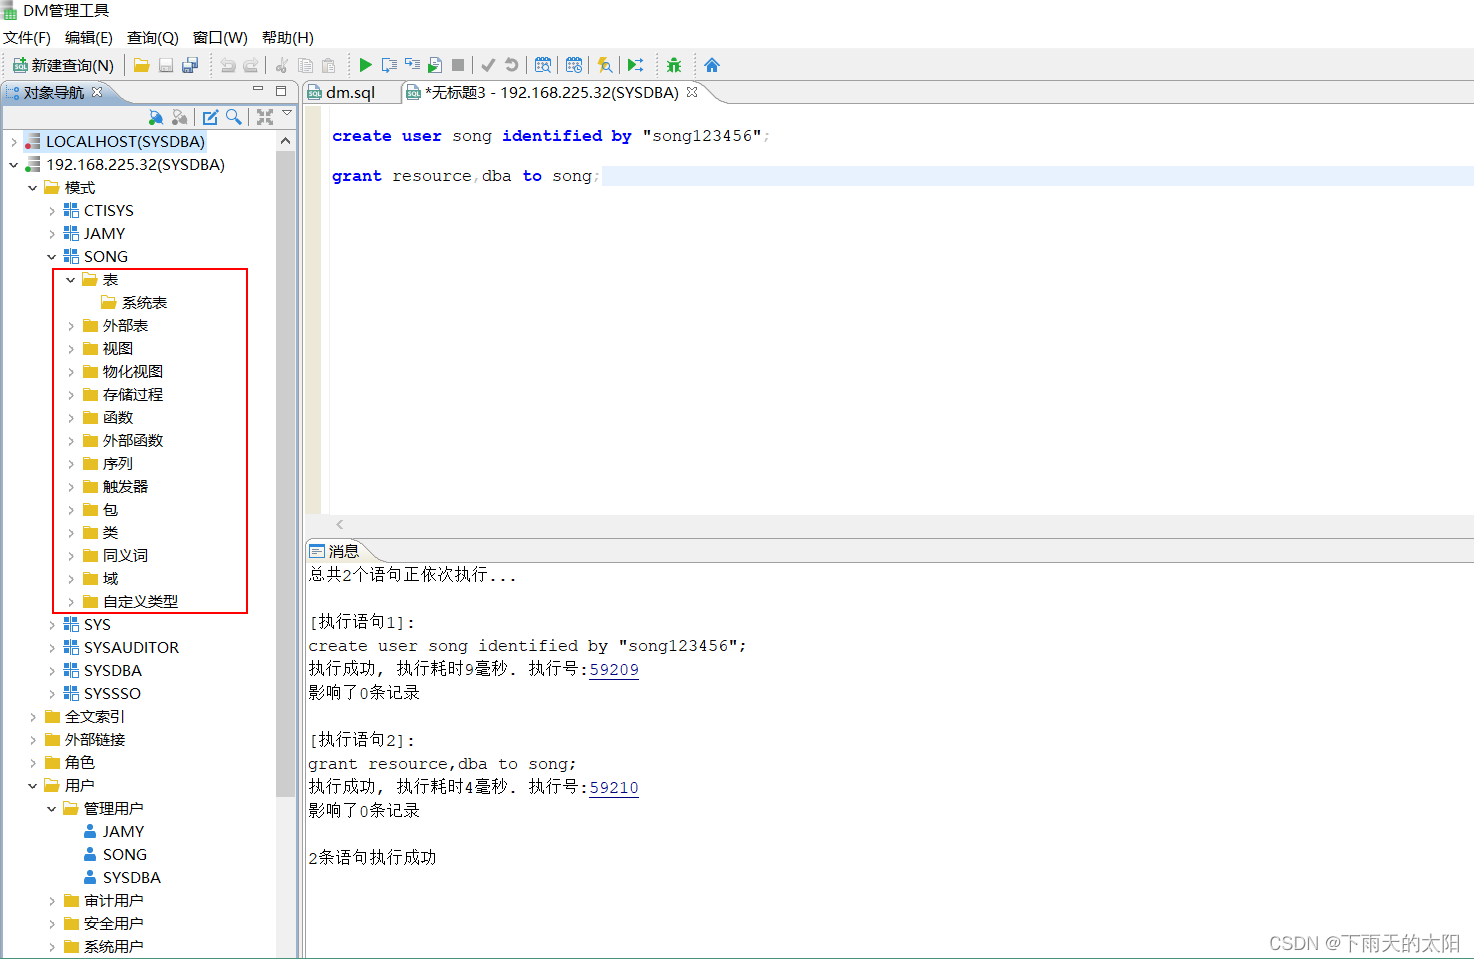
Task: Click the redo arrow toolbar icon
Action: coord(251,65)
